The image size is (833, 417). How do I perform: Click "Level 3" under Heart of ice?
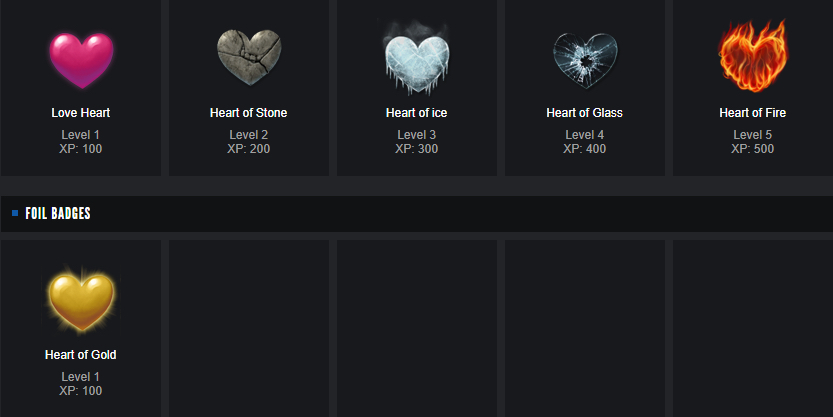pos(417,135)
